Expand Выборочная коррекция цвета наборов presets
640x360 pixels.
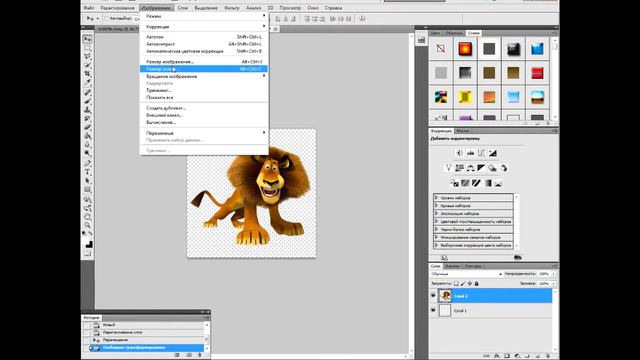pos(436,245)
